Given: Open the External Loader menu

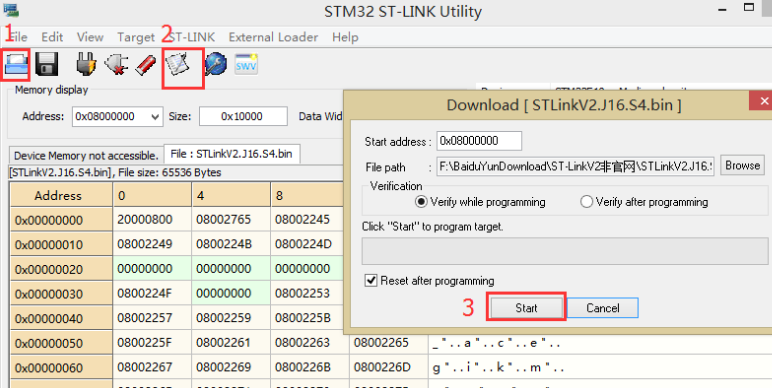Looking at the screenshot, I should coord(273,37).
